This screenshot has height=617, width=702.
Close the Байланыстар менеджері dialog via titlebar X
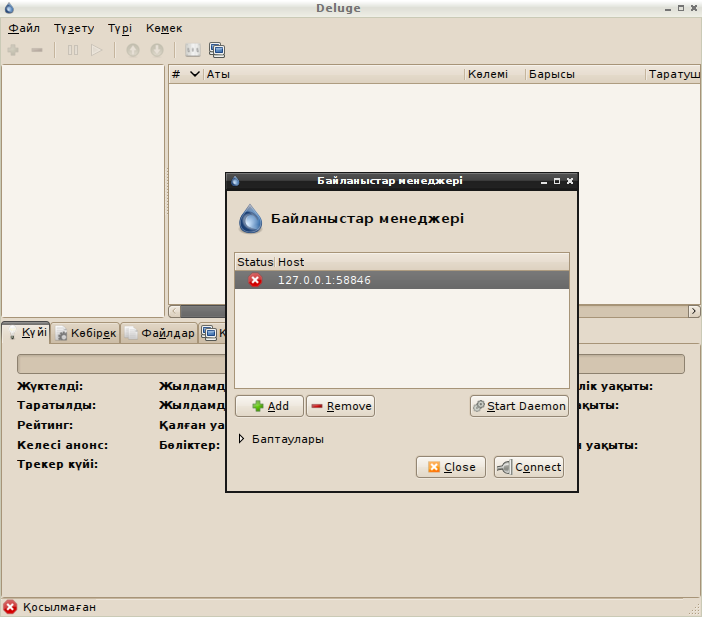click(x=569, y=181)
